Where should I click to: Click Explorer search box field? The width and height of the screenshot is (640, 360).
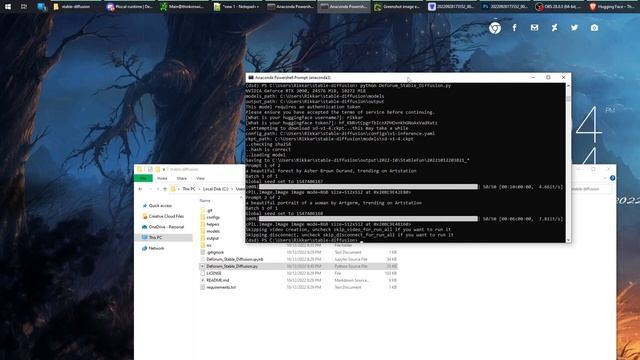click(591, 189)
